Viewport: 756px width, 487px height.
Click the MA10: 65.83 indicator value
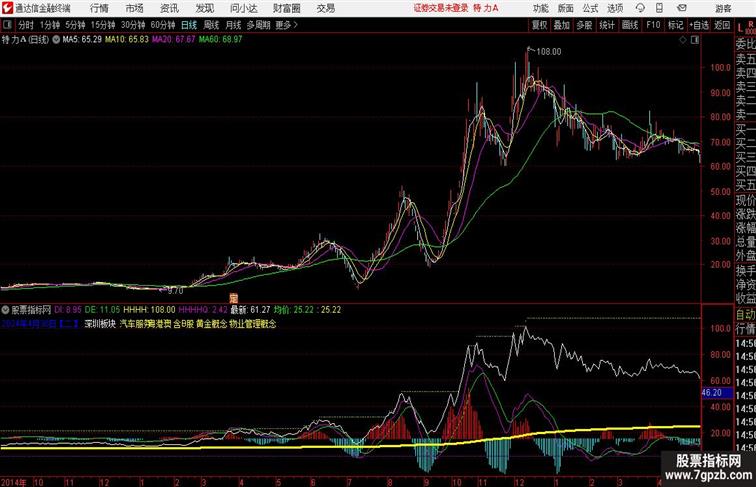[x=127, y=40]
